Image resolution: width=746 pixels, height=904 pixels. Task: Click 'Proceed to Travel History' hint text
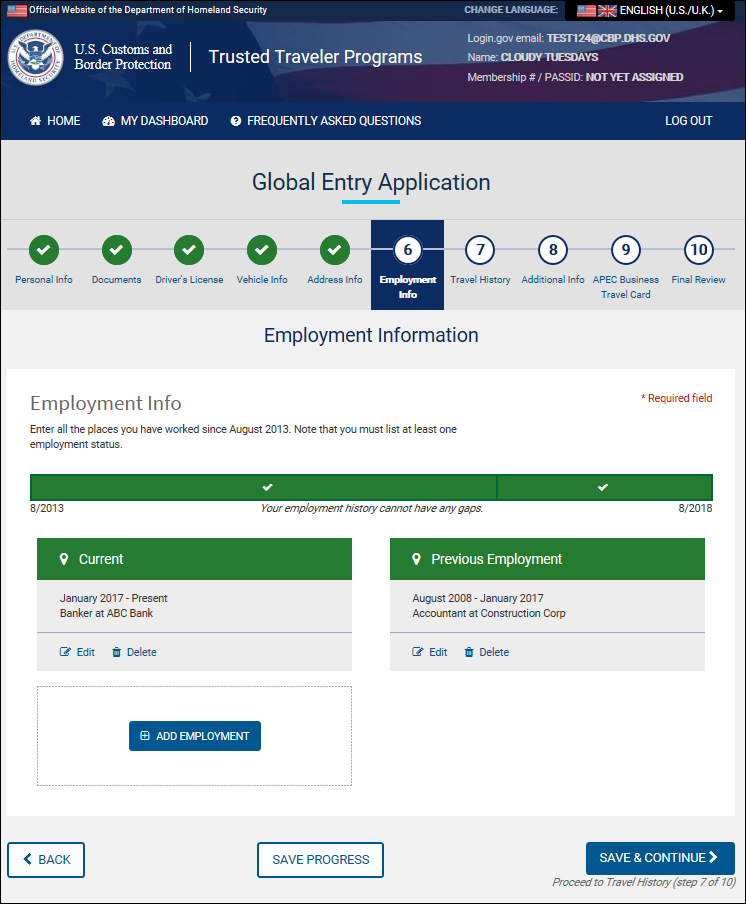pos(644,882)
